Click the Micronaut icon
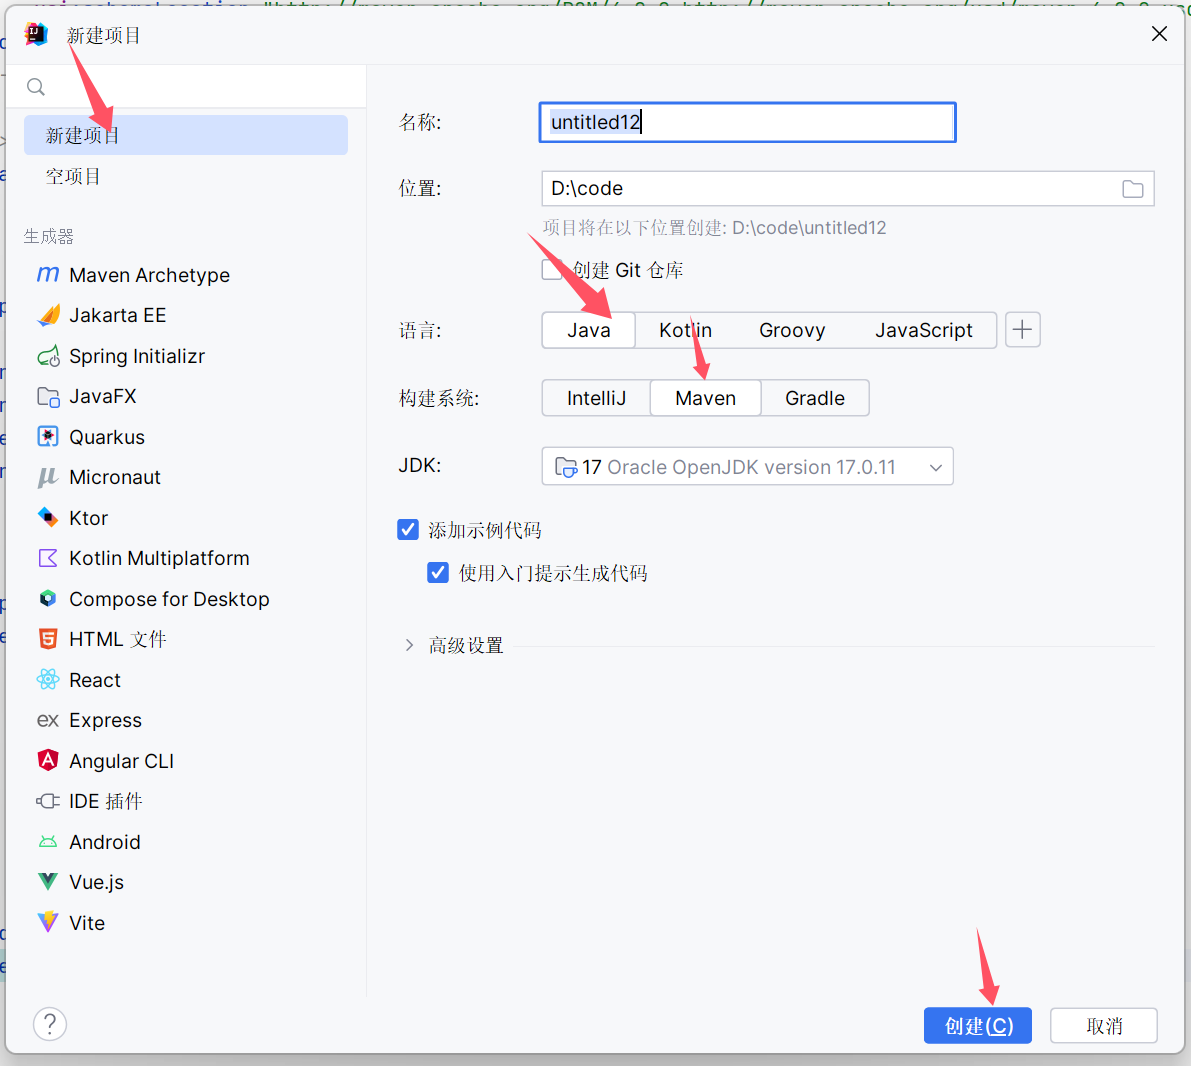 click(48, 477)
